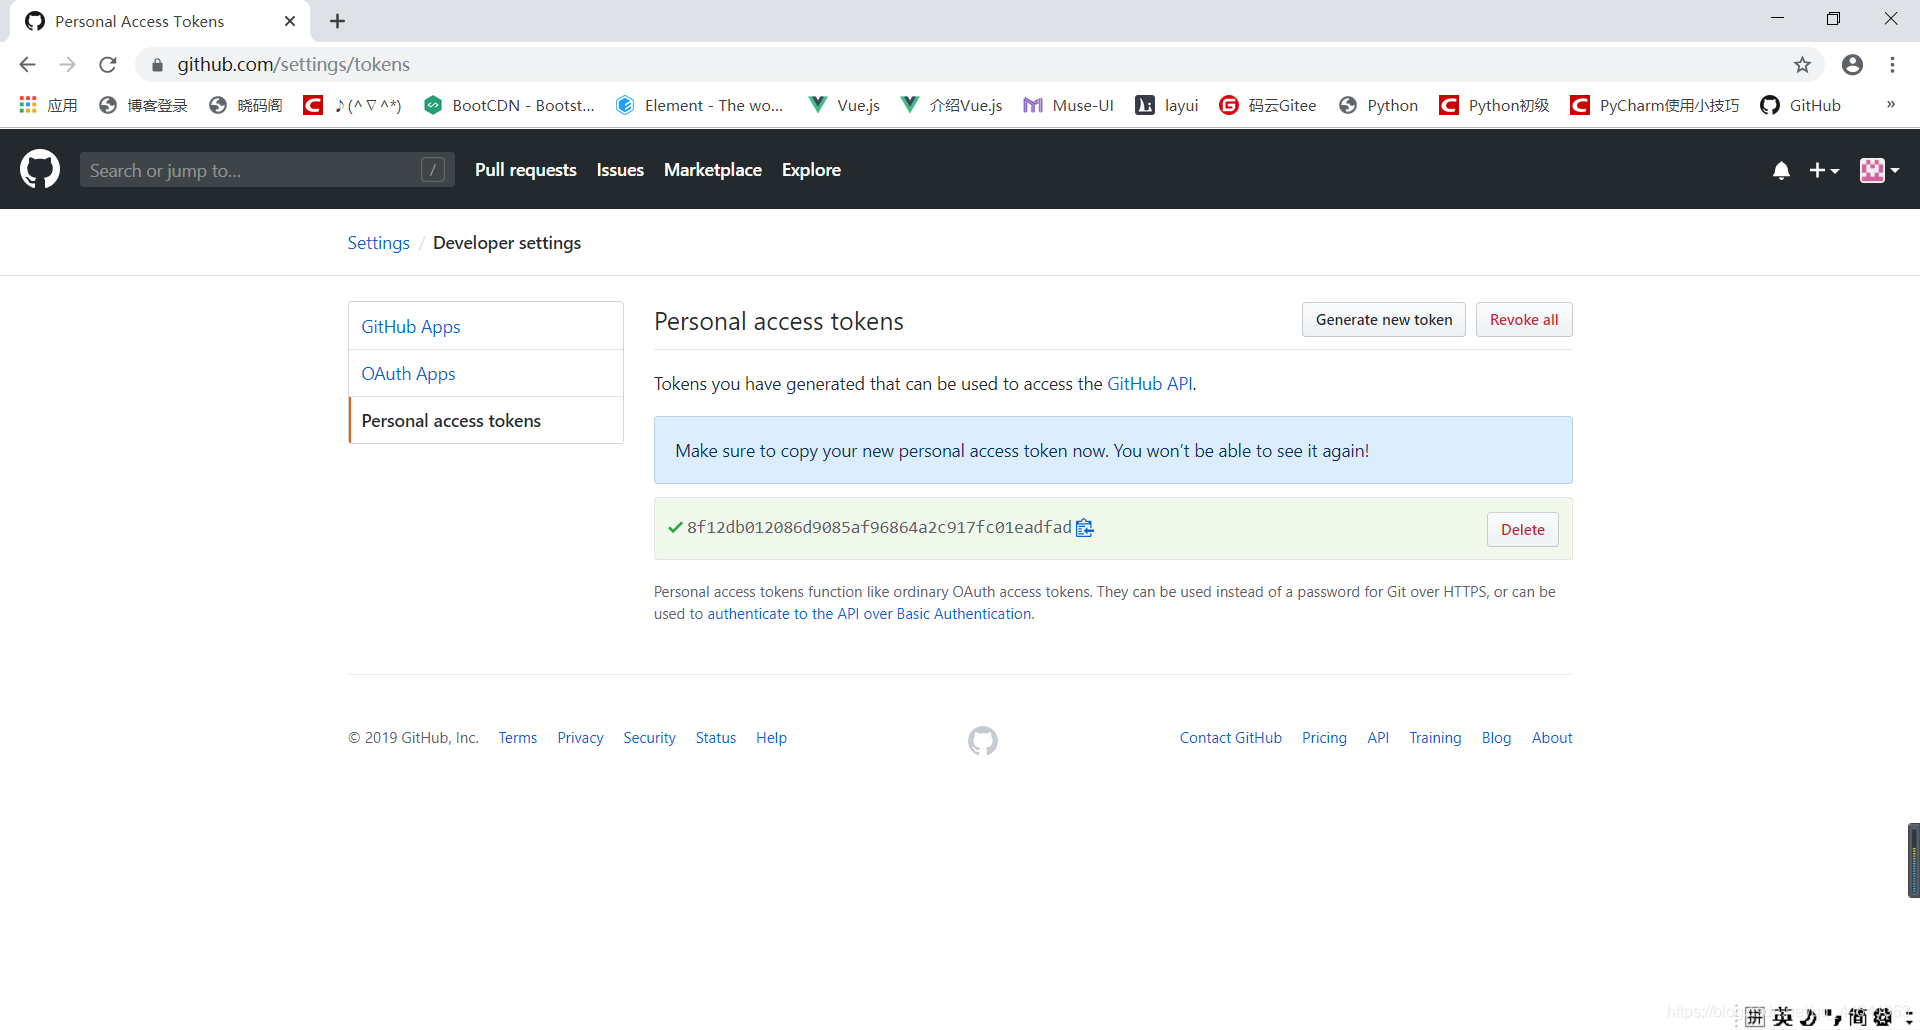This screenshot has height=1030, width=1920.
Task: Open the 码云Gitee bookmark
Action: (x=1268, y=105)
